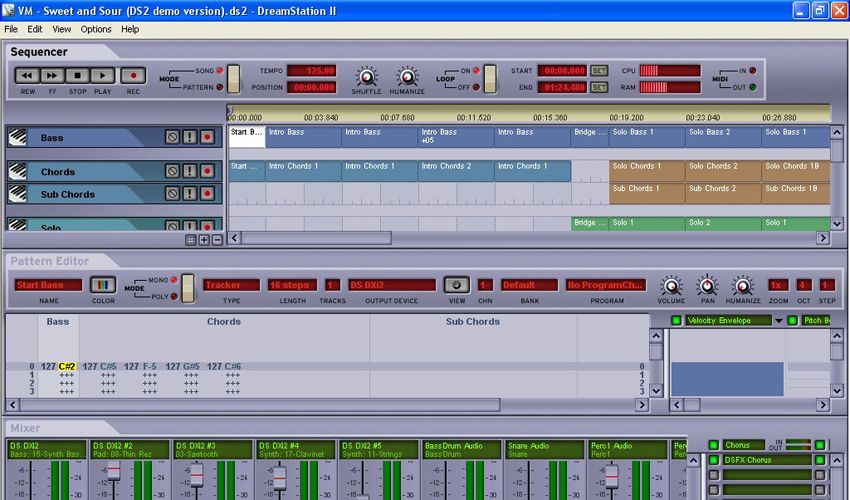Toggle the green light left of DSFX Chorus
Screen dimensions: 850x500
[x=713, y=460]
